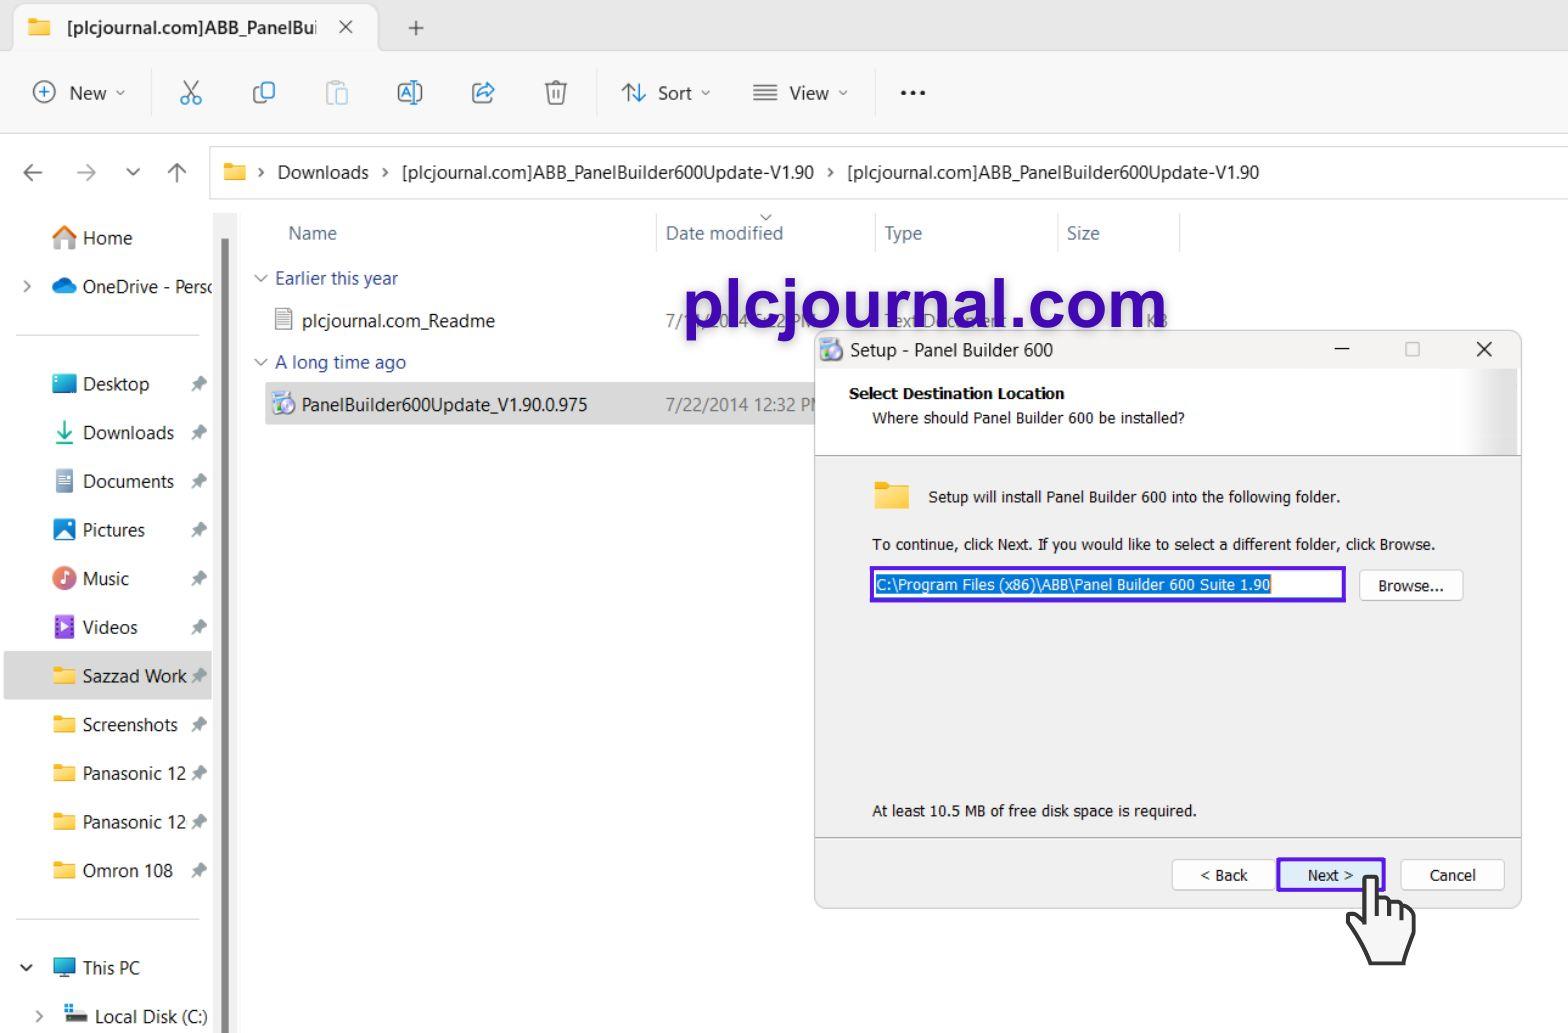Click the Paste clipboard icon
Image resolution: width=1568 pixels, height=1033 pixels.
337,93
